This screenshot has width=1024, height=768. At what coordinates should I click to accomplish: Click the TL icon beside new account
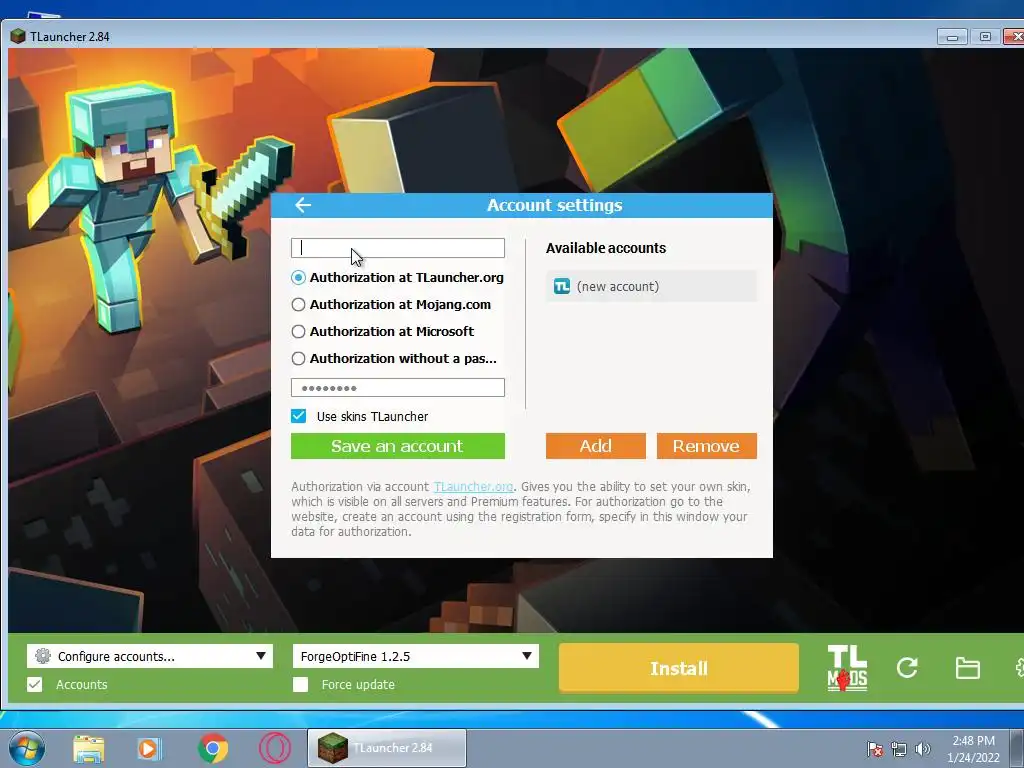[x=562, y=286]
